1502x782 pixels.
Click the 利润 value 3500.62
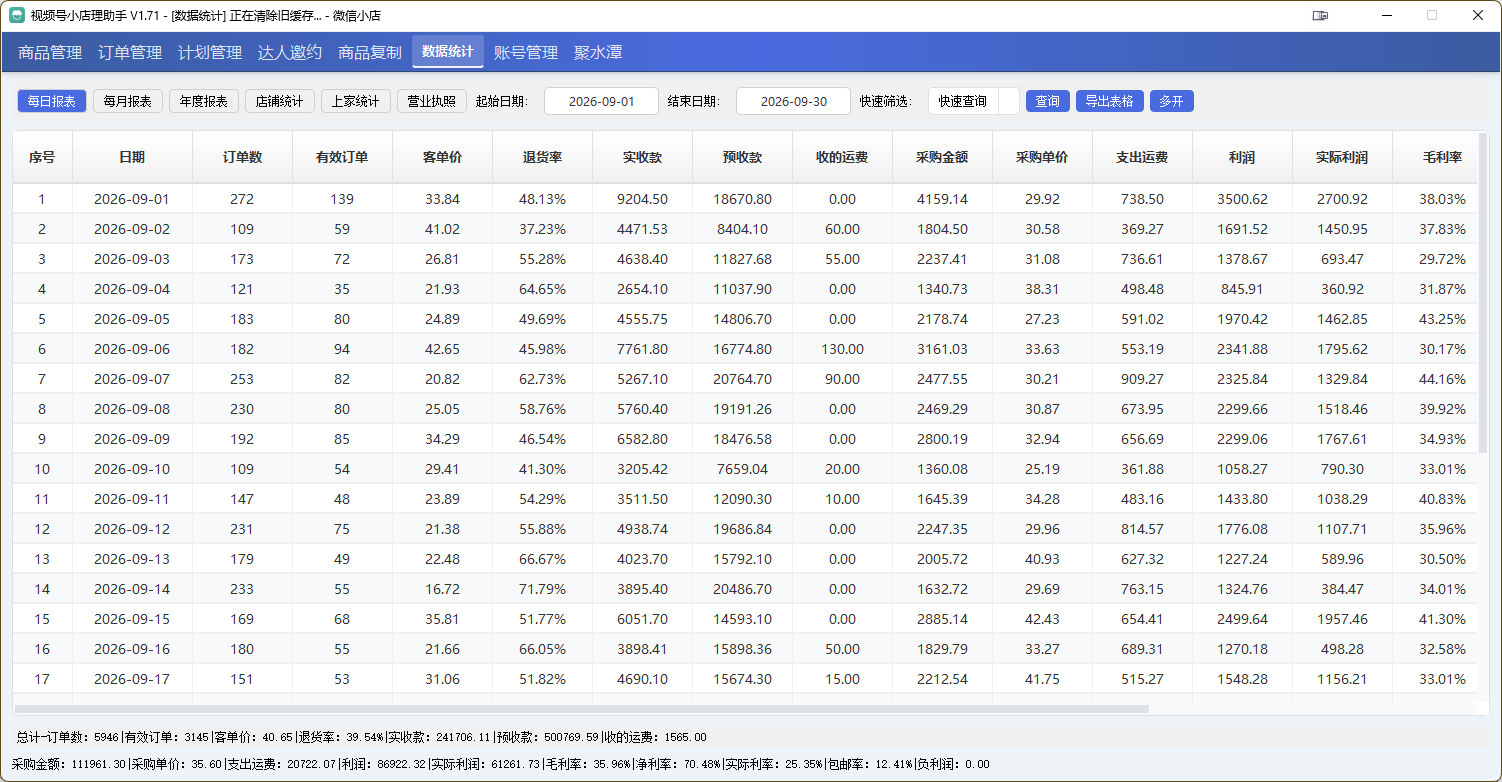pos(1242,199)
